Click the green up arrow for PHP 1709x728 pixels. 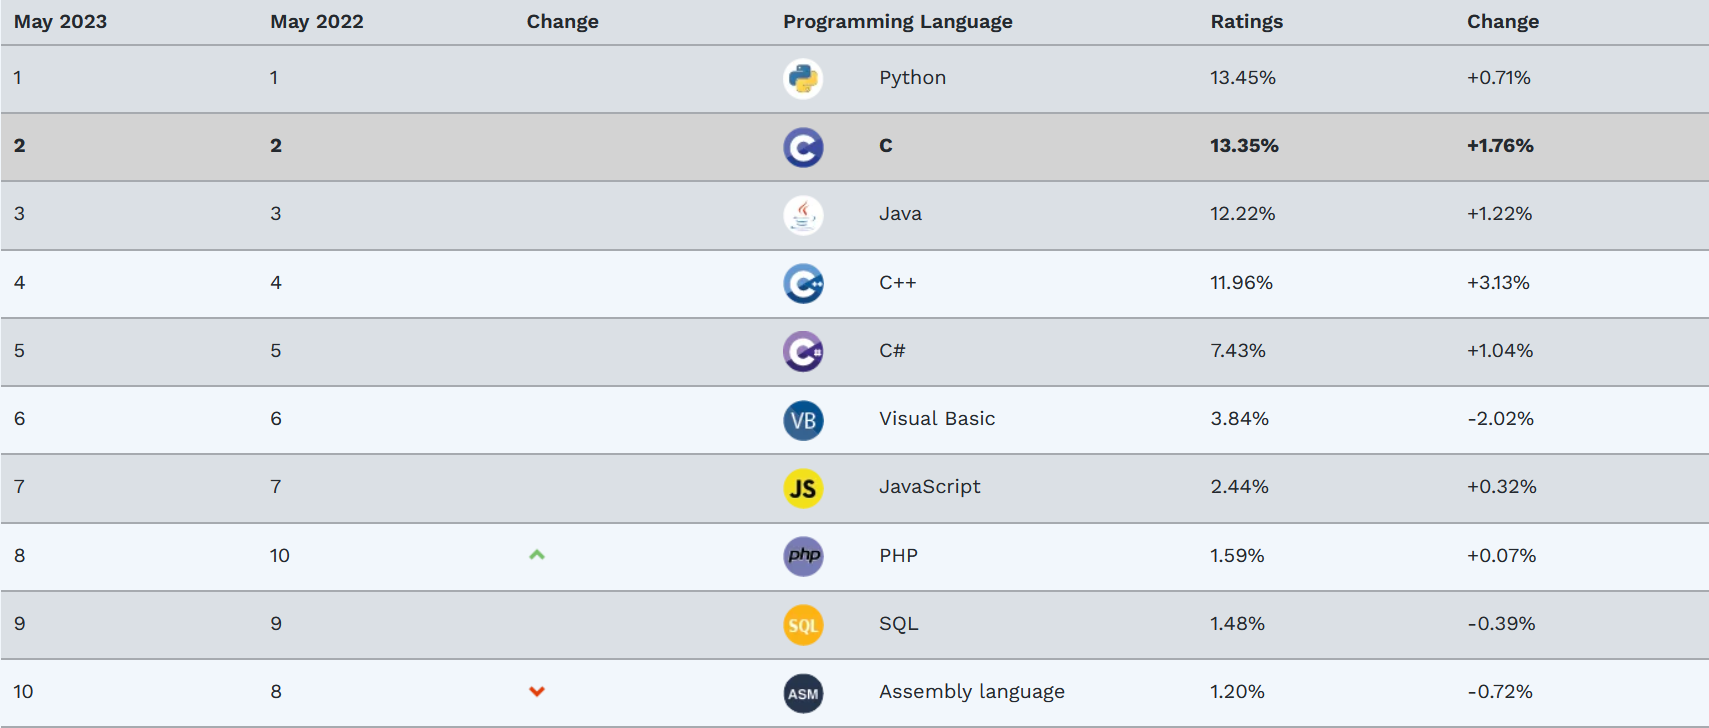tap(537, 554)
